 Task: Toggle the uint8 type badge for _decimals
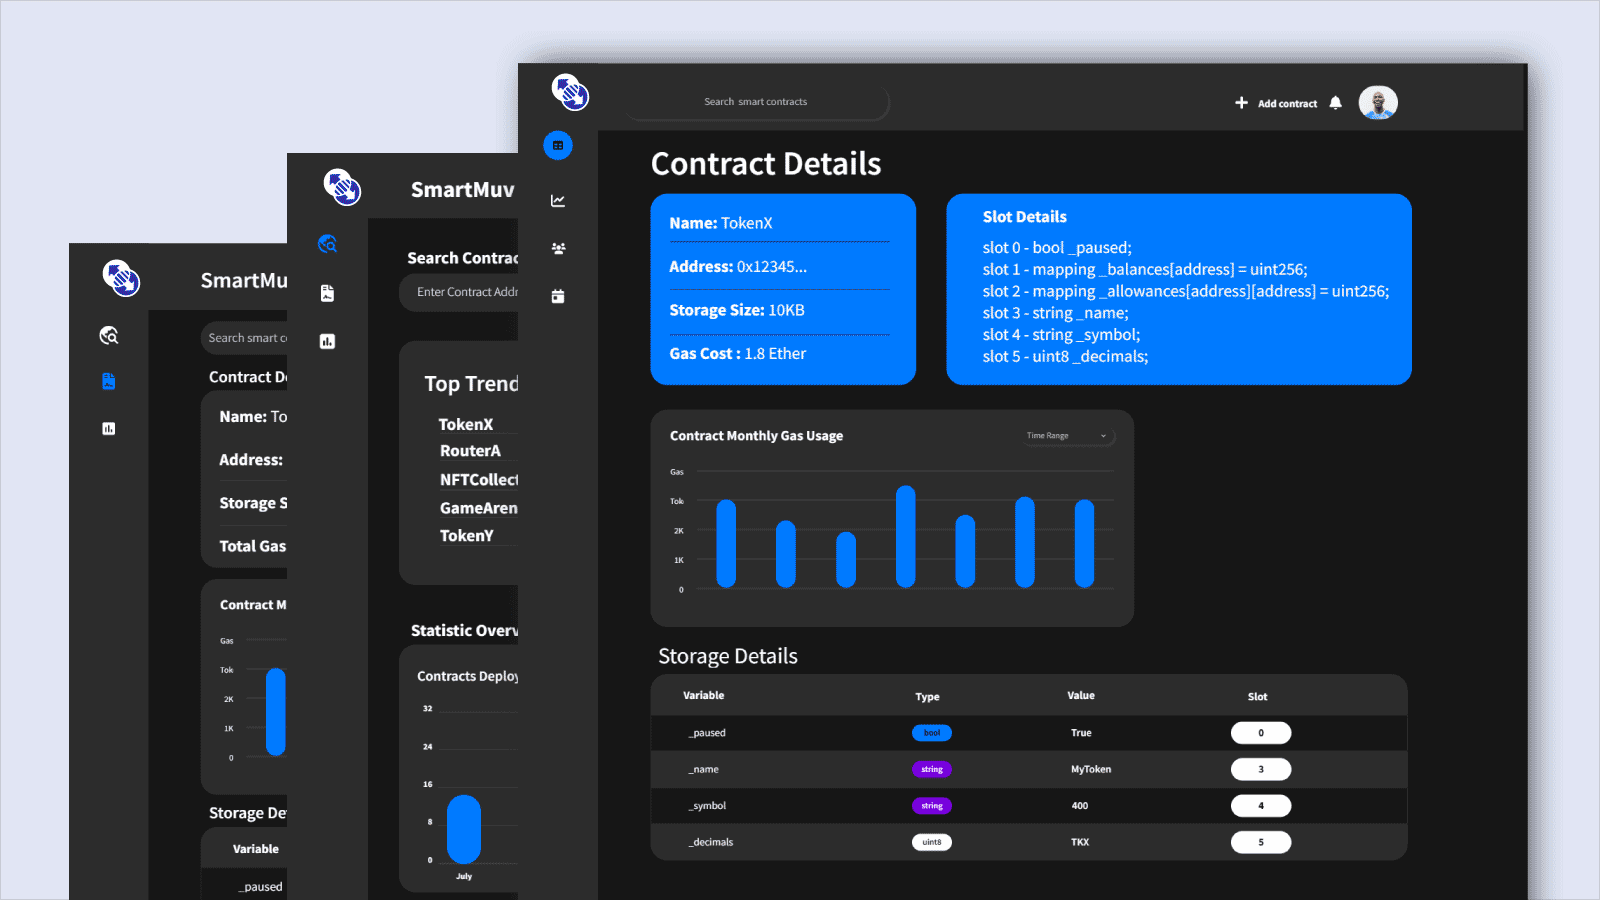[x=931, y=842]
